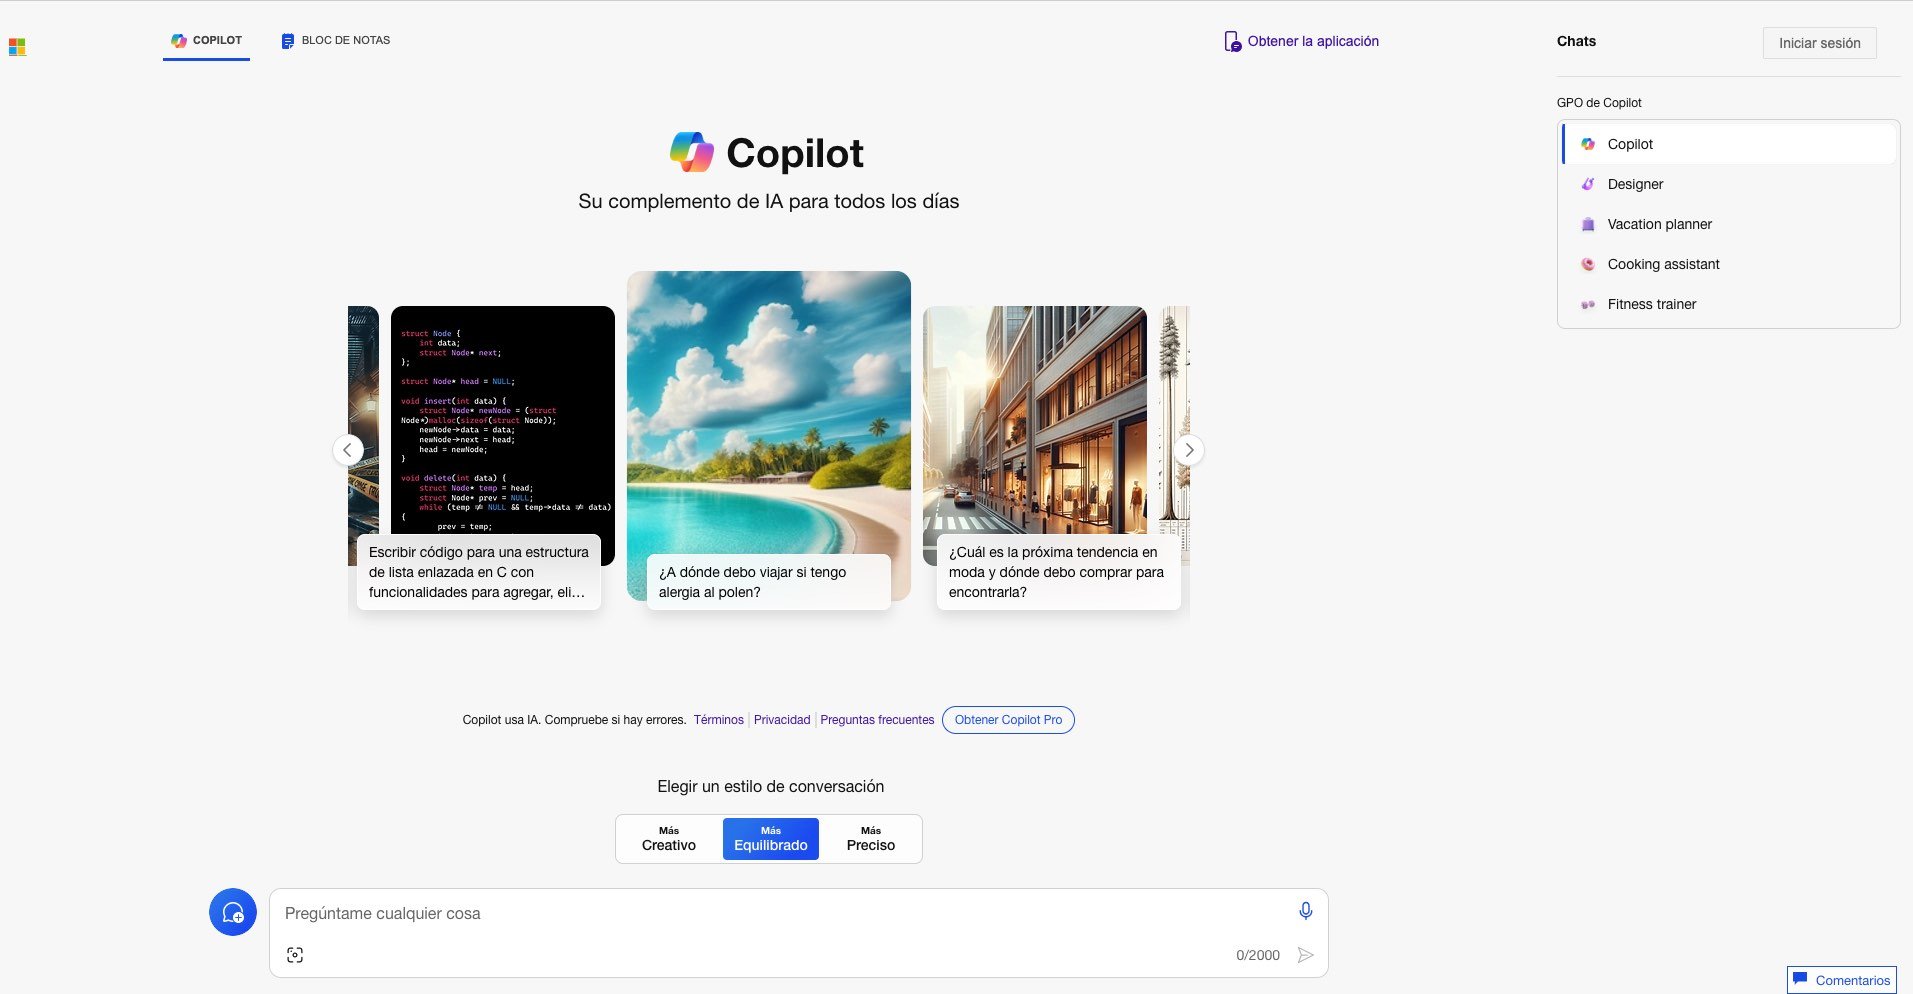Select the Vacation planner GPT
1913x994 pixels.
pyautogui.click(x=1659, y=224)
